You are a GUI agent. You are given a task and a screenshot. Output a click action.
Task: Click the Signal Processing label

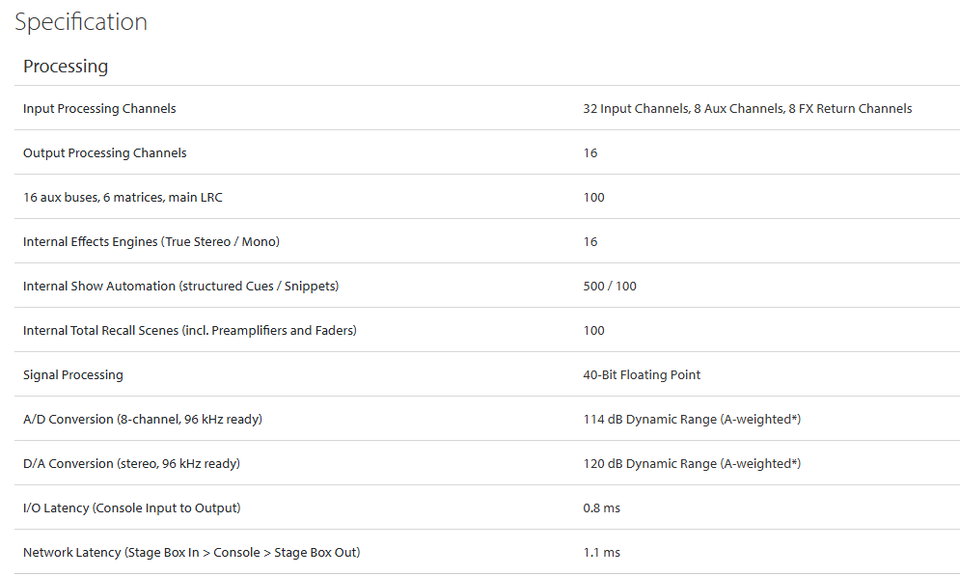pos(73,375)
